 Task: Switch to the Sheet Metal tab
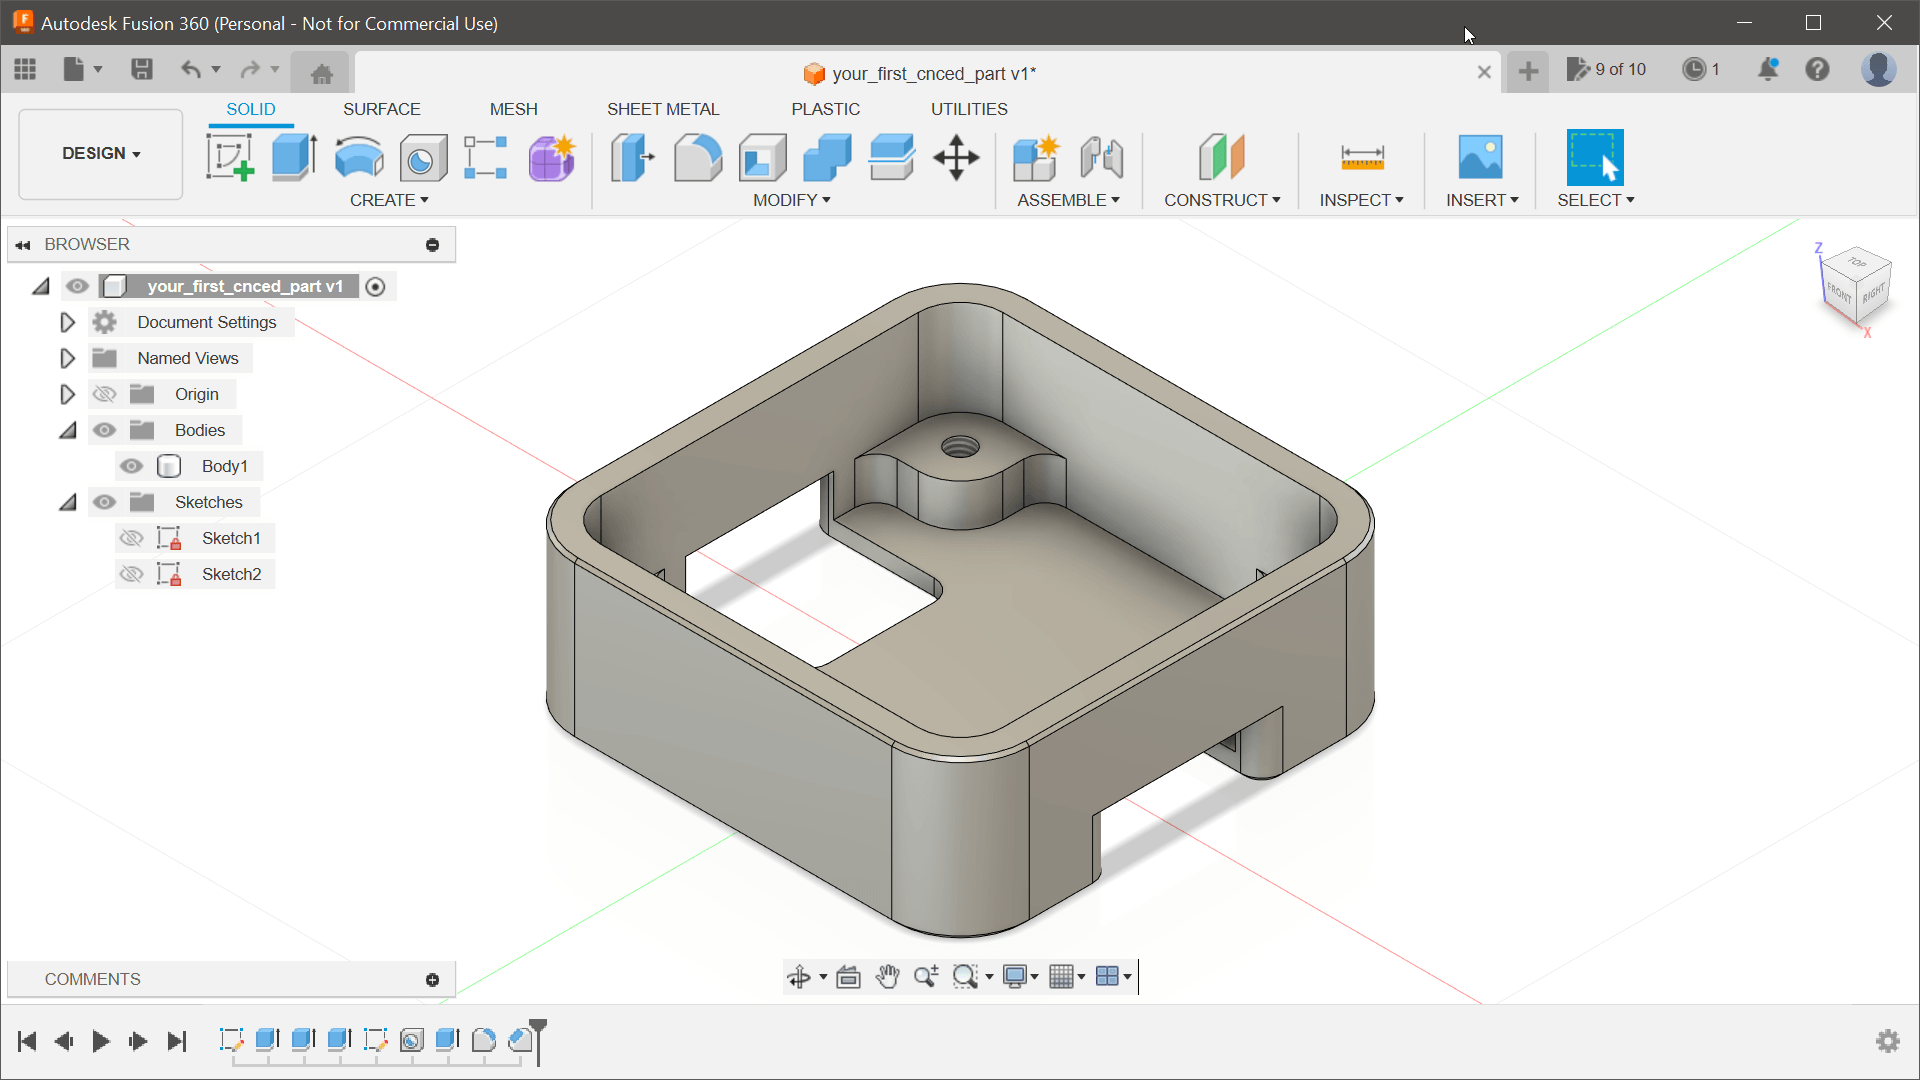(x=662, y=108)
